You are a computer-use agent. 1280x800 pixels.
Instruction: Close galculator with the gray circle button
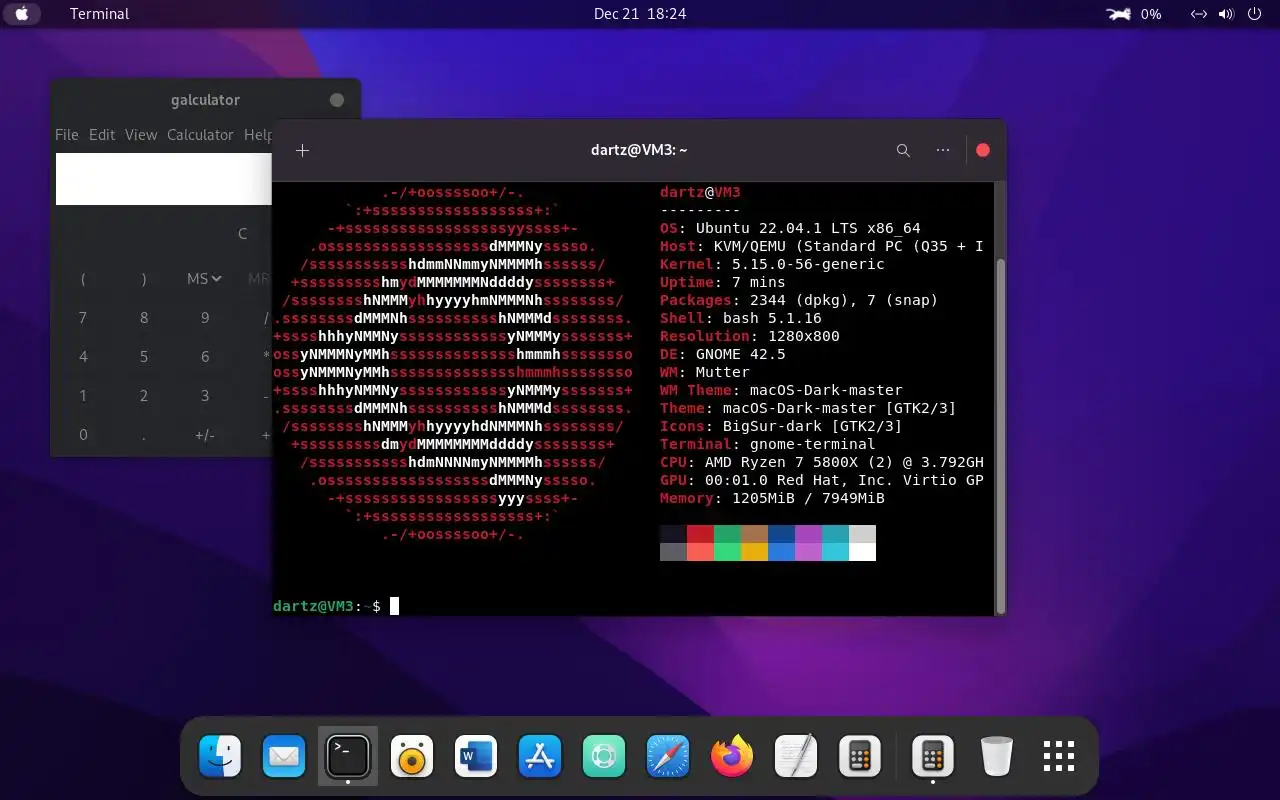tap(337, 100)
